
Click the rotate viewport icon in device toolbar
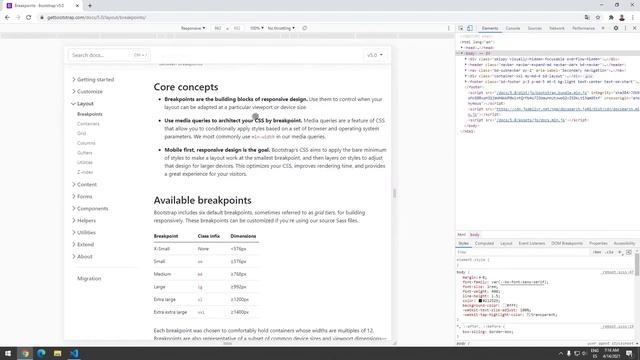(x=304, y=28)
